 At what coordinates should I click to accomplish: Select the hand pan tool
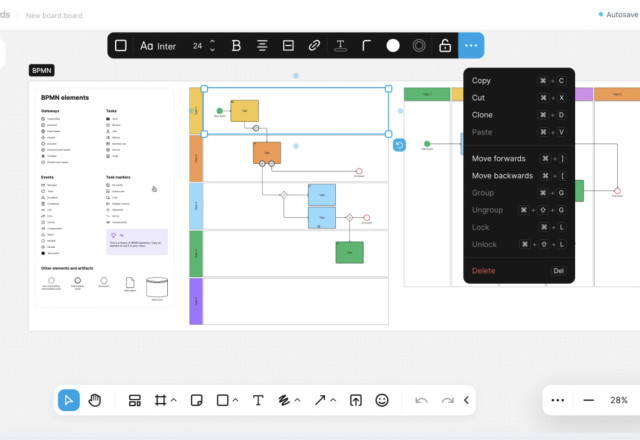[x=95, y=400]
